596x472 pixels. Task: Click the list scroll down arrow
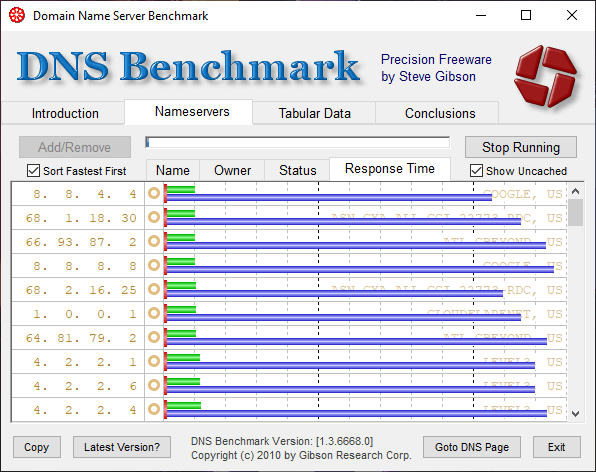[575, 413]
